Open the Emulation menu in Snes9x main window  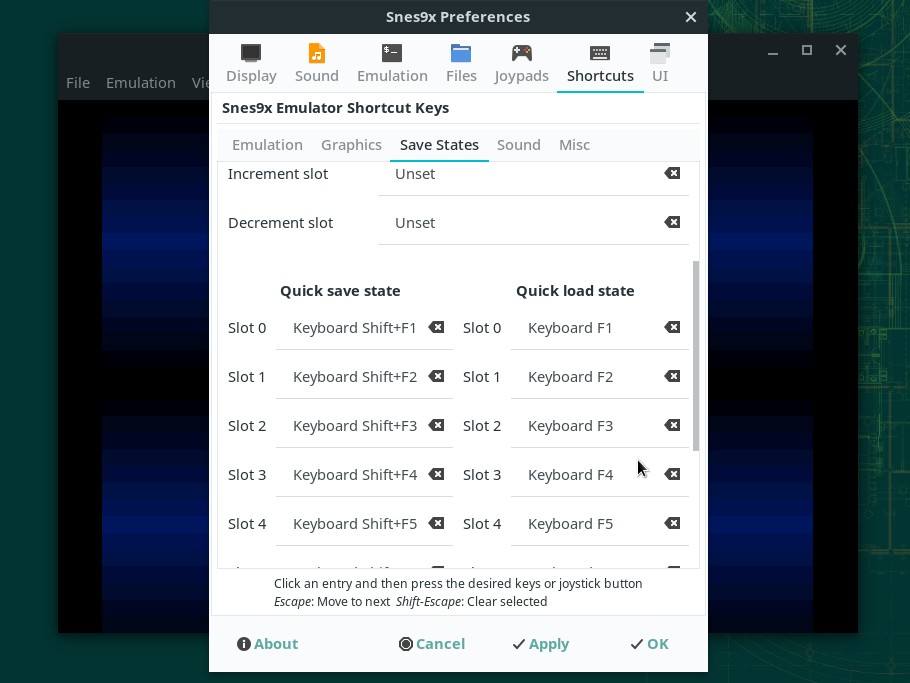tap(140, 83)
